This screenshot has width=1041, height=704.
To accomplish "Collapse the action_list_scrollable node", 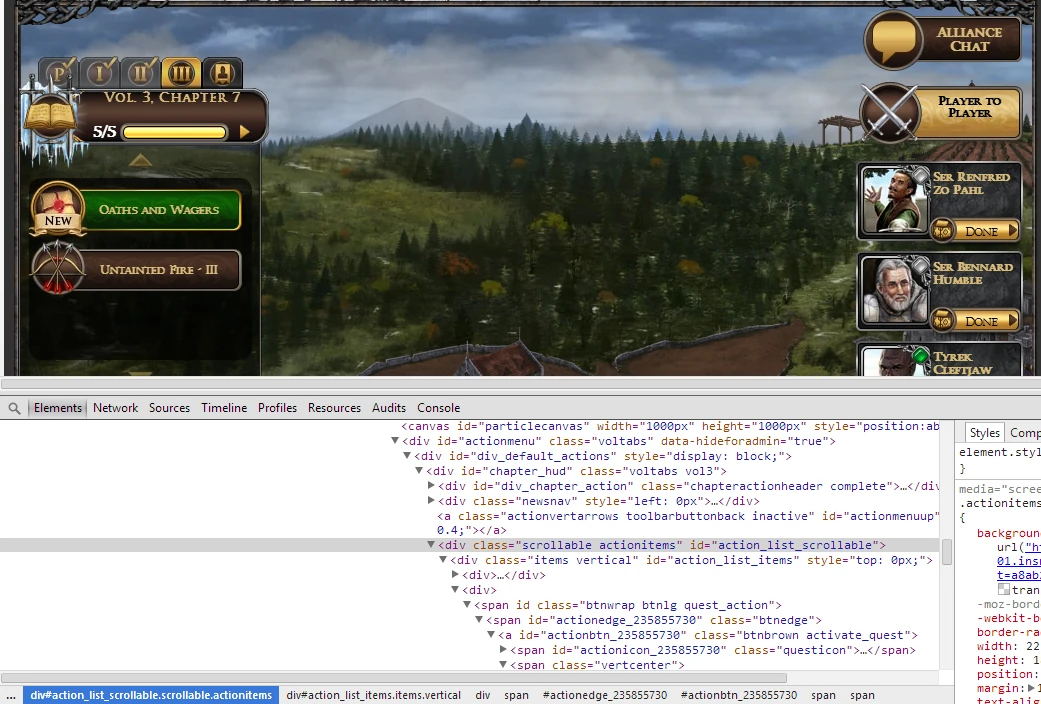I will pyautogui.click(x=431, y=545).
